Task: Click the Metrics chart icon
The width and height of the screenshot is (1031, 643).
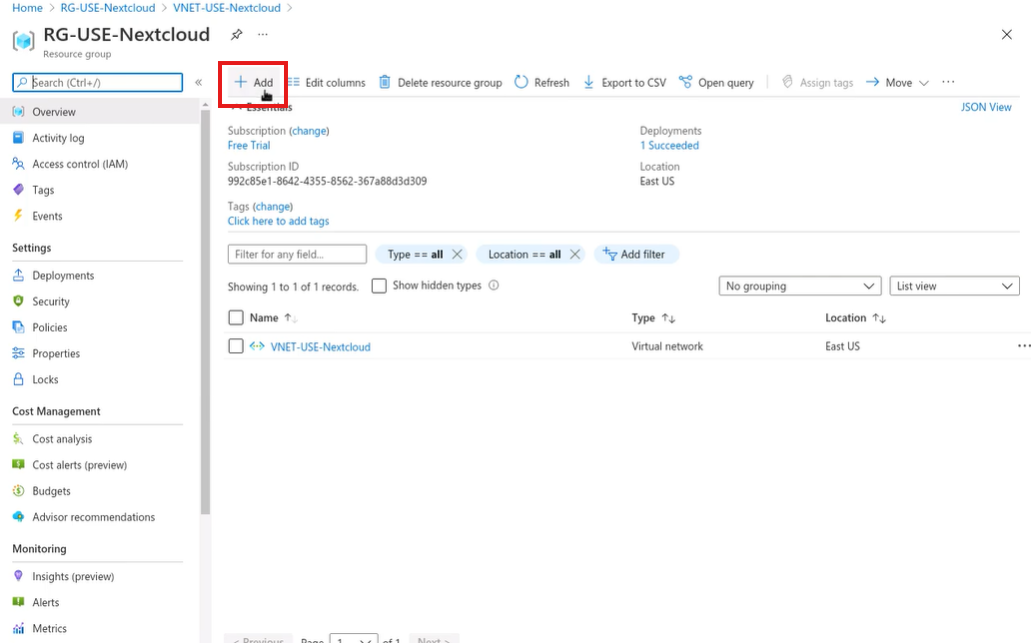Action: tap(18, 629)
